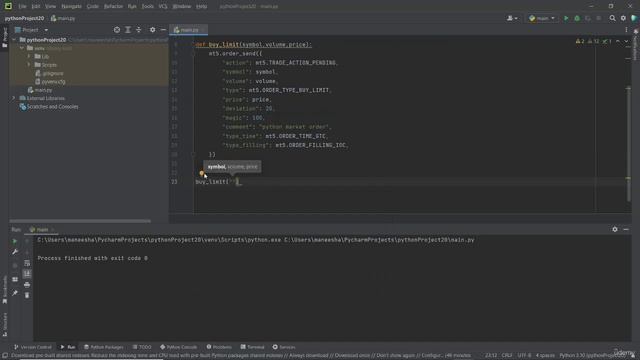Open the Edit menu
640x360 pixels.
pyautogui.click(x=36, y=7)
